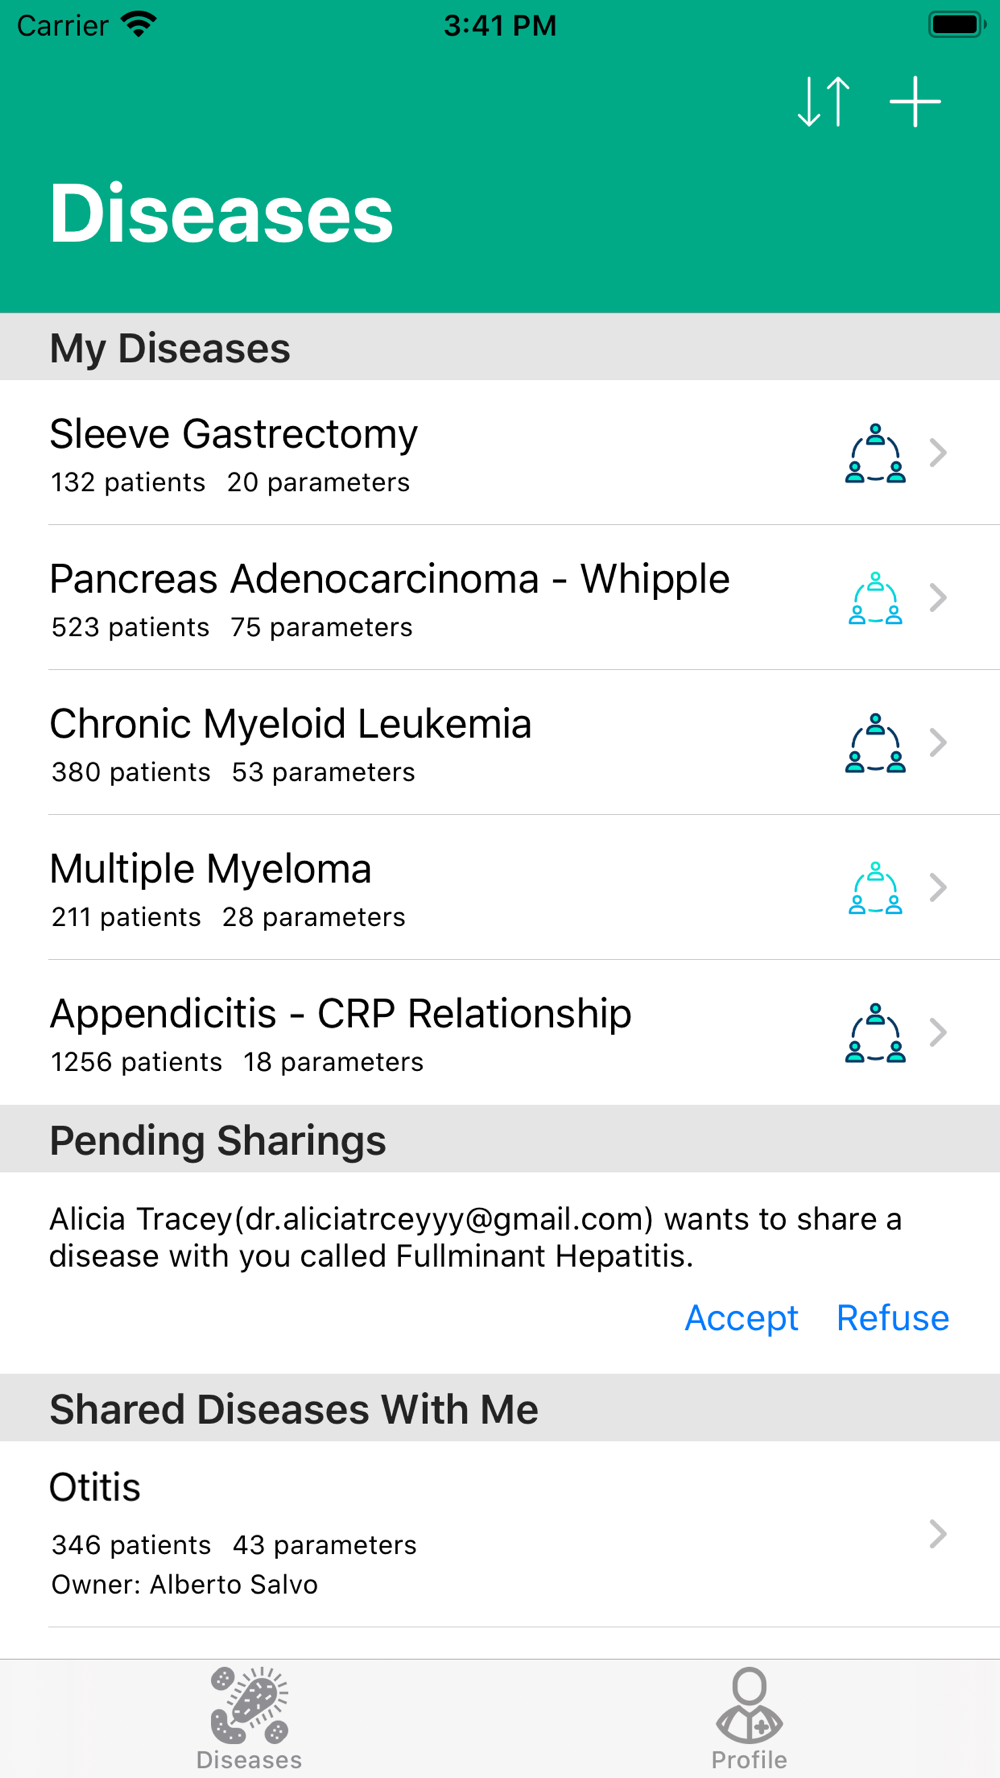
Task: Open Otitis details via its chevron
Action: point(938,1534)
